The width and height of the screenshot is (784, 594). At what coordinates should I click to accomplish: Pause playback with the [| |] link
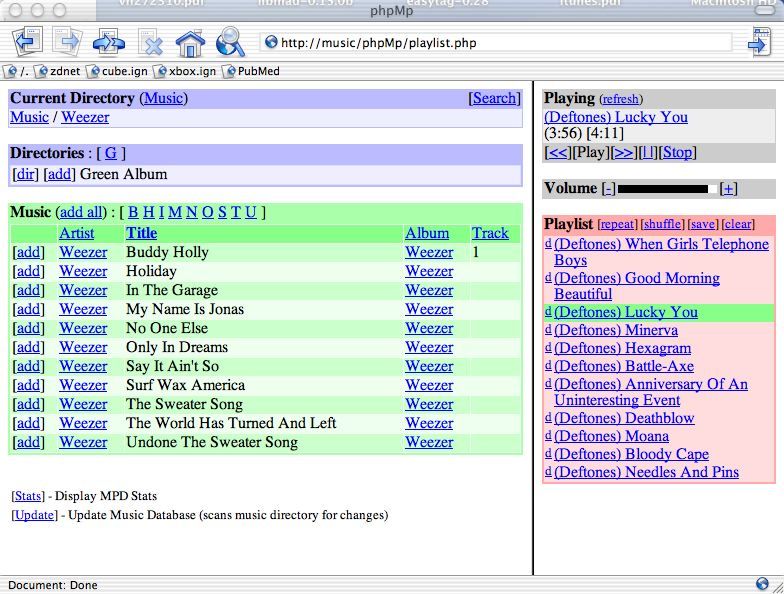pos(648,152)
